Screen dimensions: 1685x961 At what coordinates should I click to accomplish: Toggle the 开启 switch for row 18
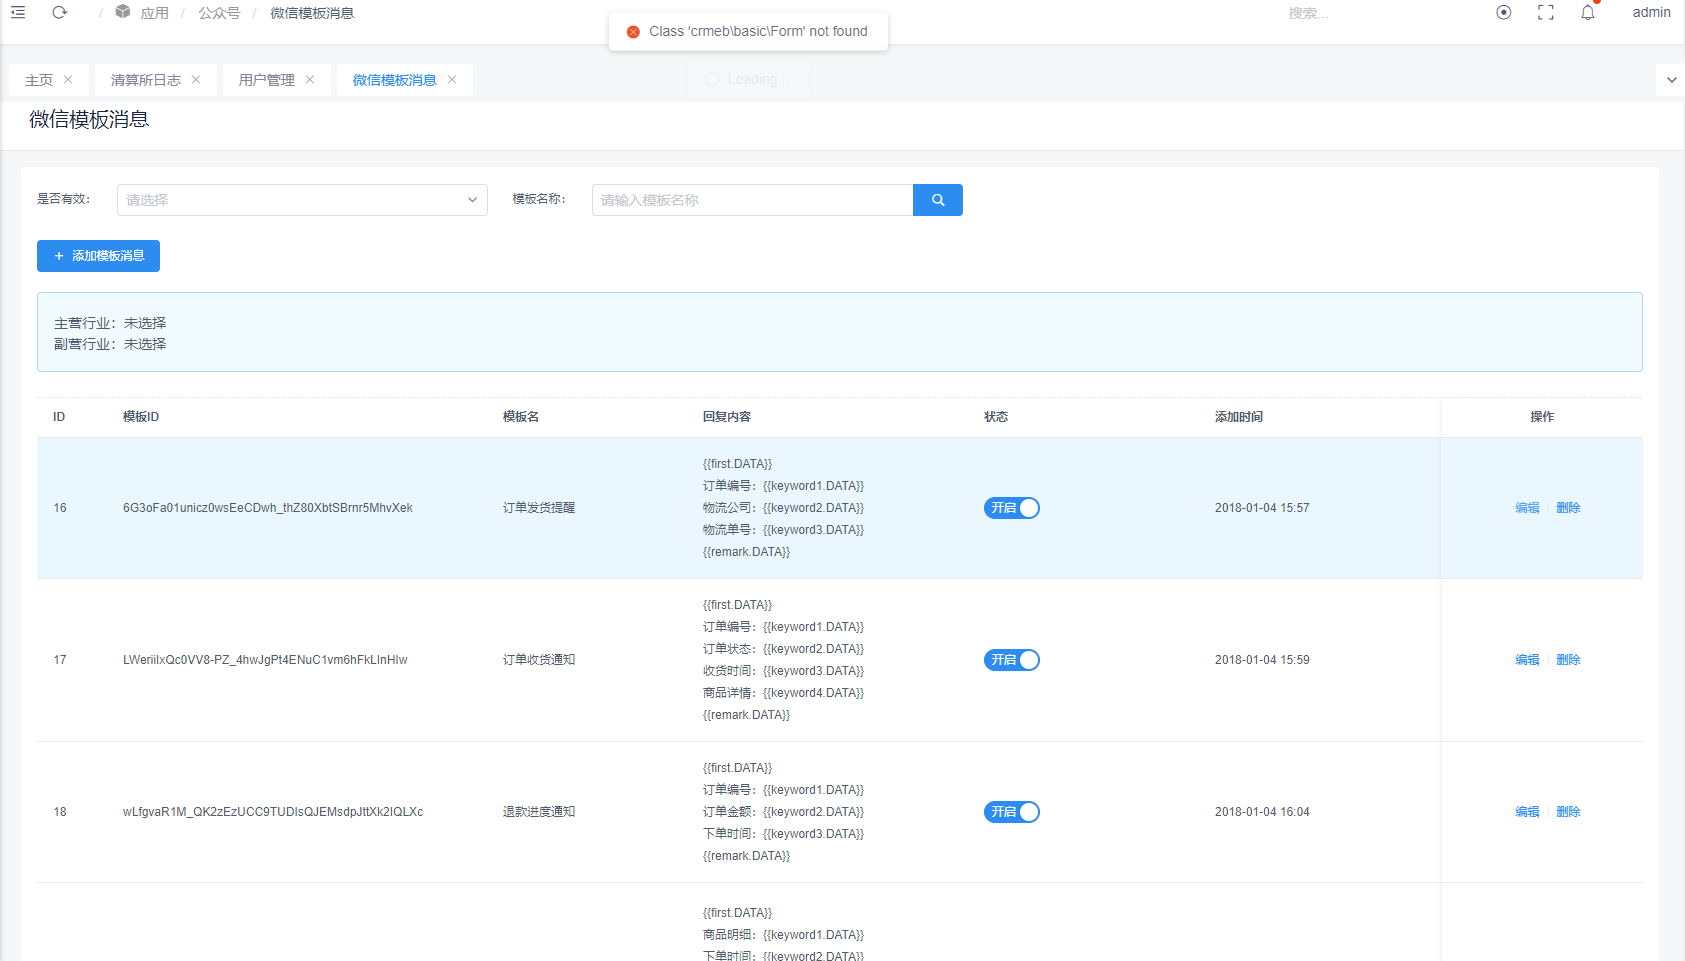coord(1012,812)
